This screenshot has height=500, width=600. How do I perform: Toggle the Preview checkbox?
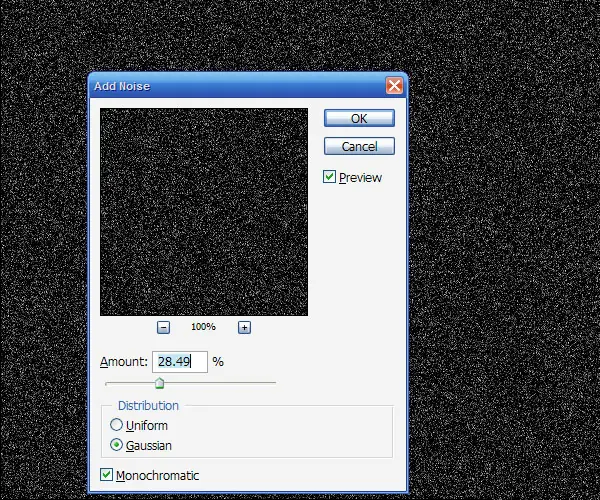coord(329,177)
